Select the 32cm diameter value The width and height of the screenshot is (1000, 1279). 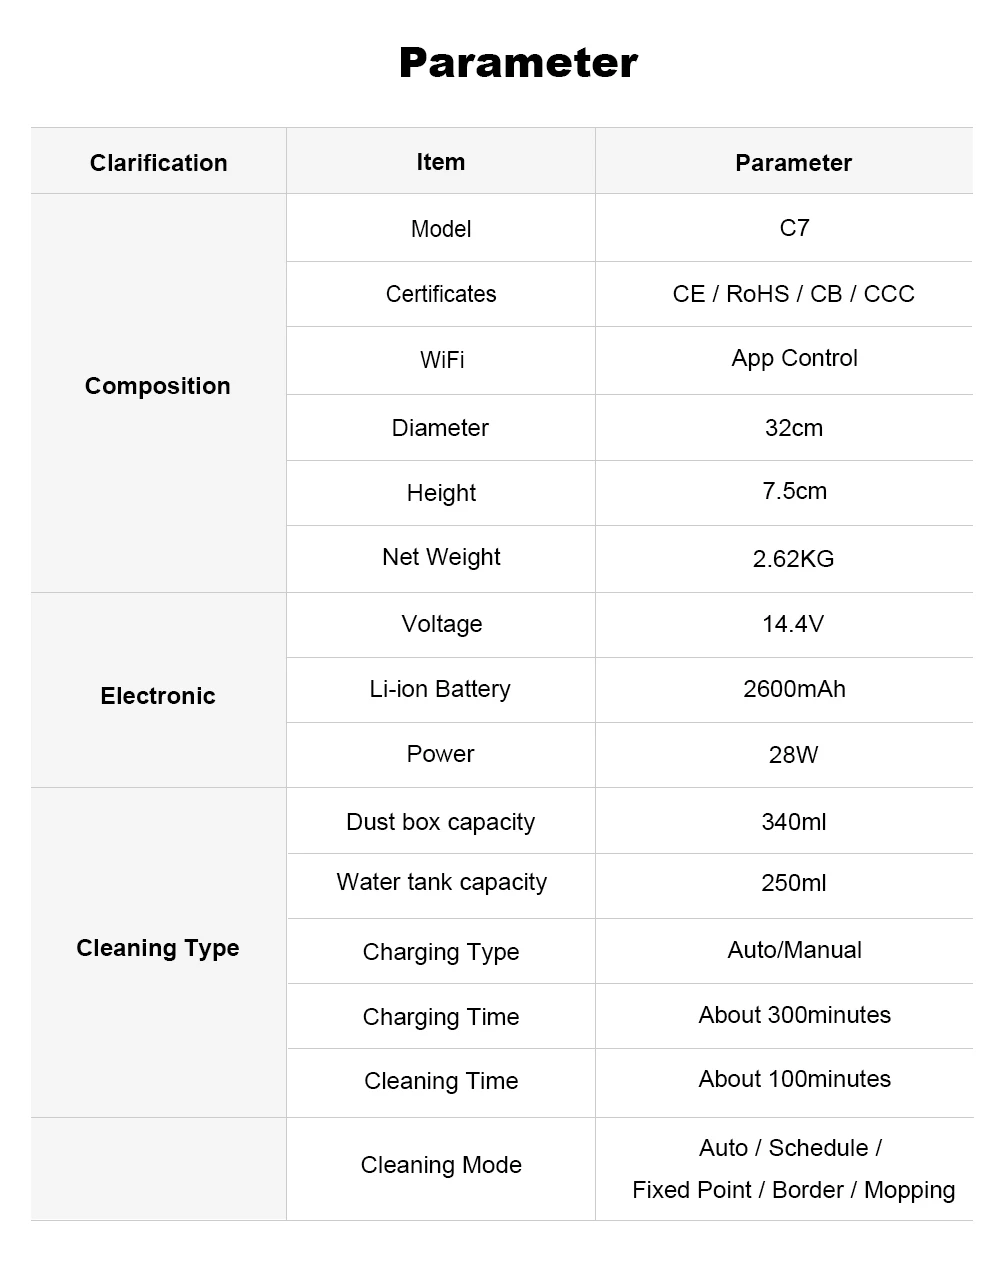[794, 428]
